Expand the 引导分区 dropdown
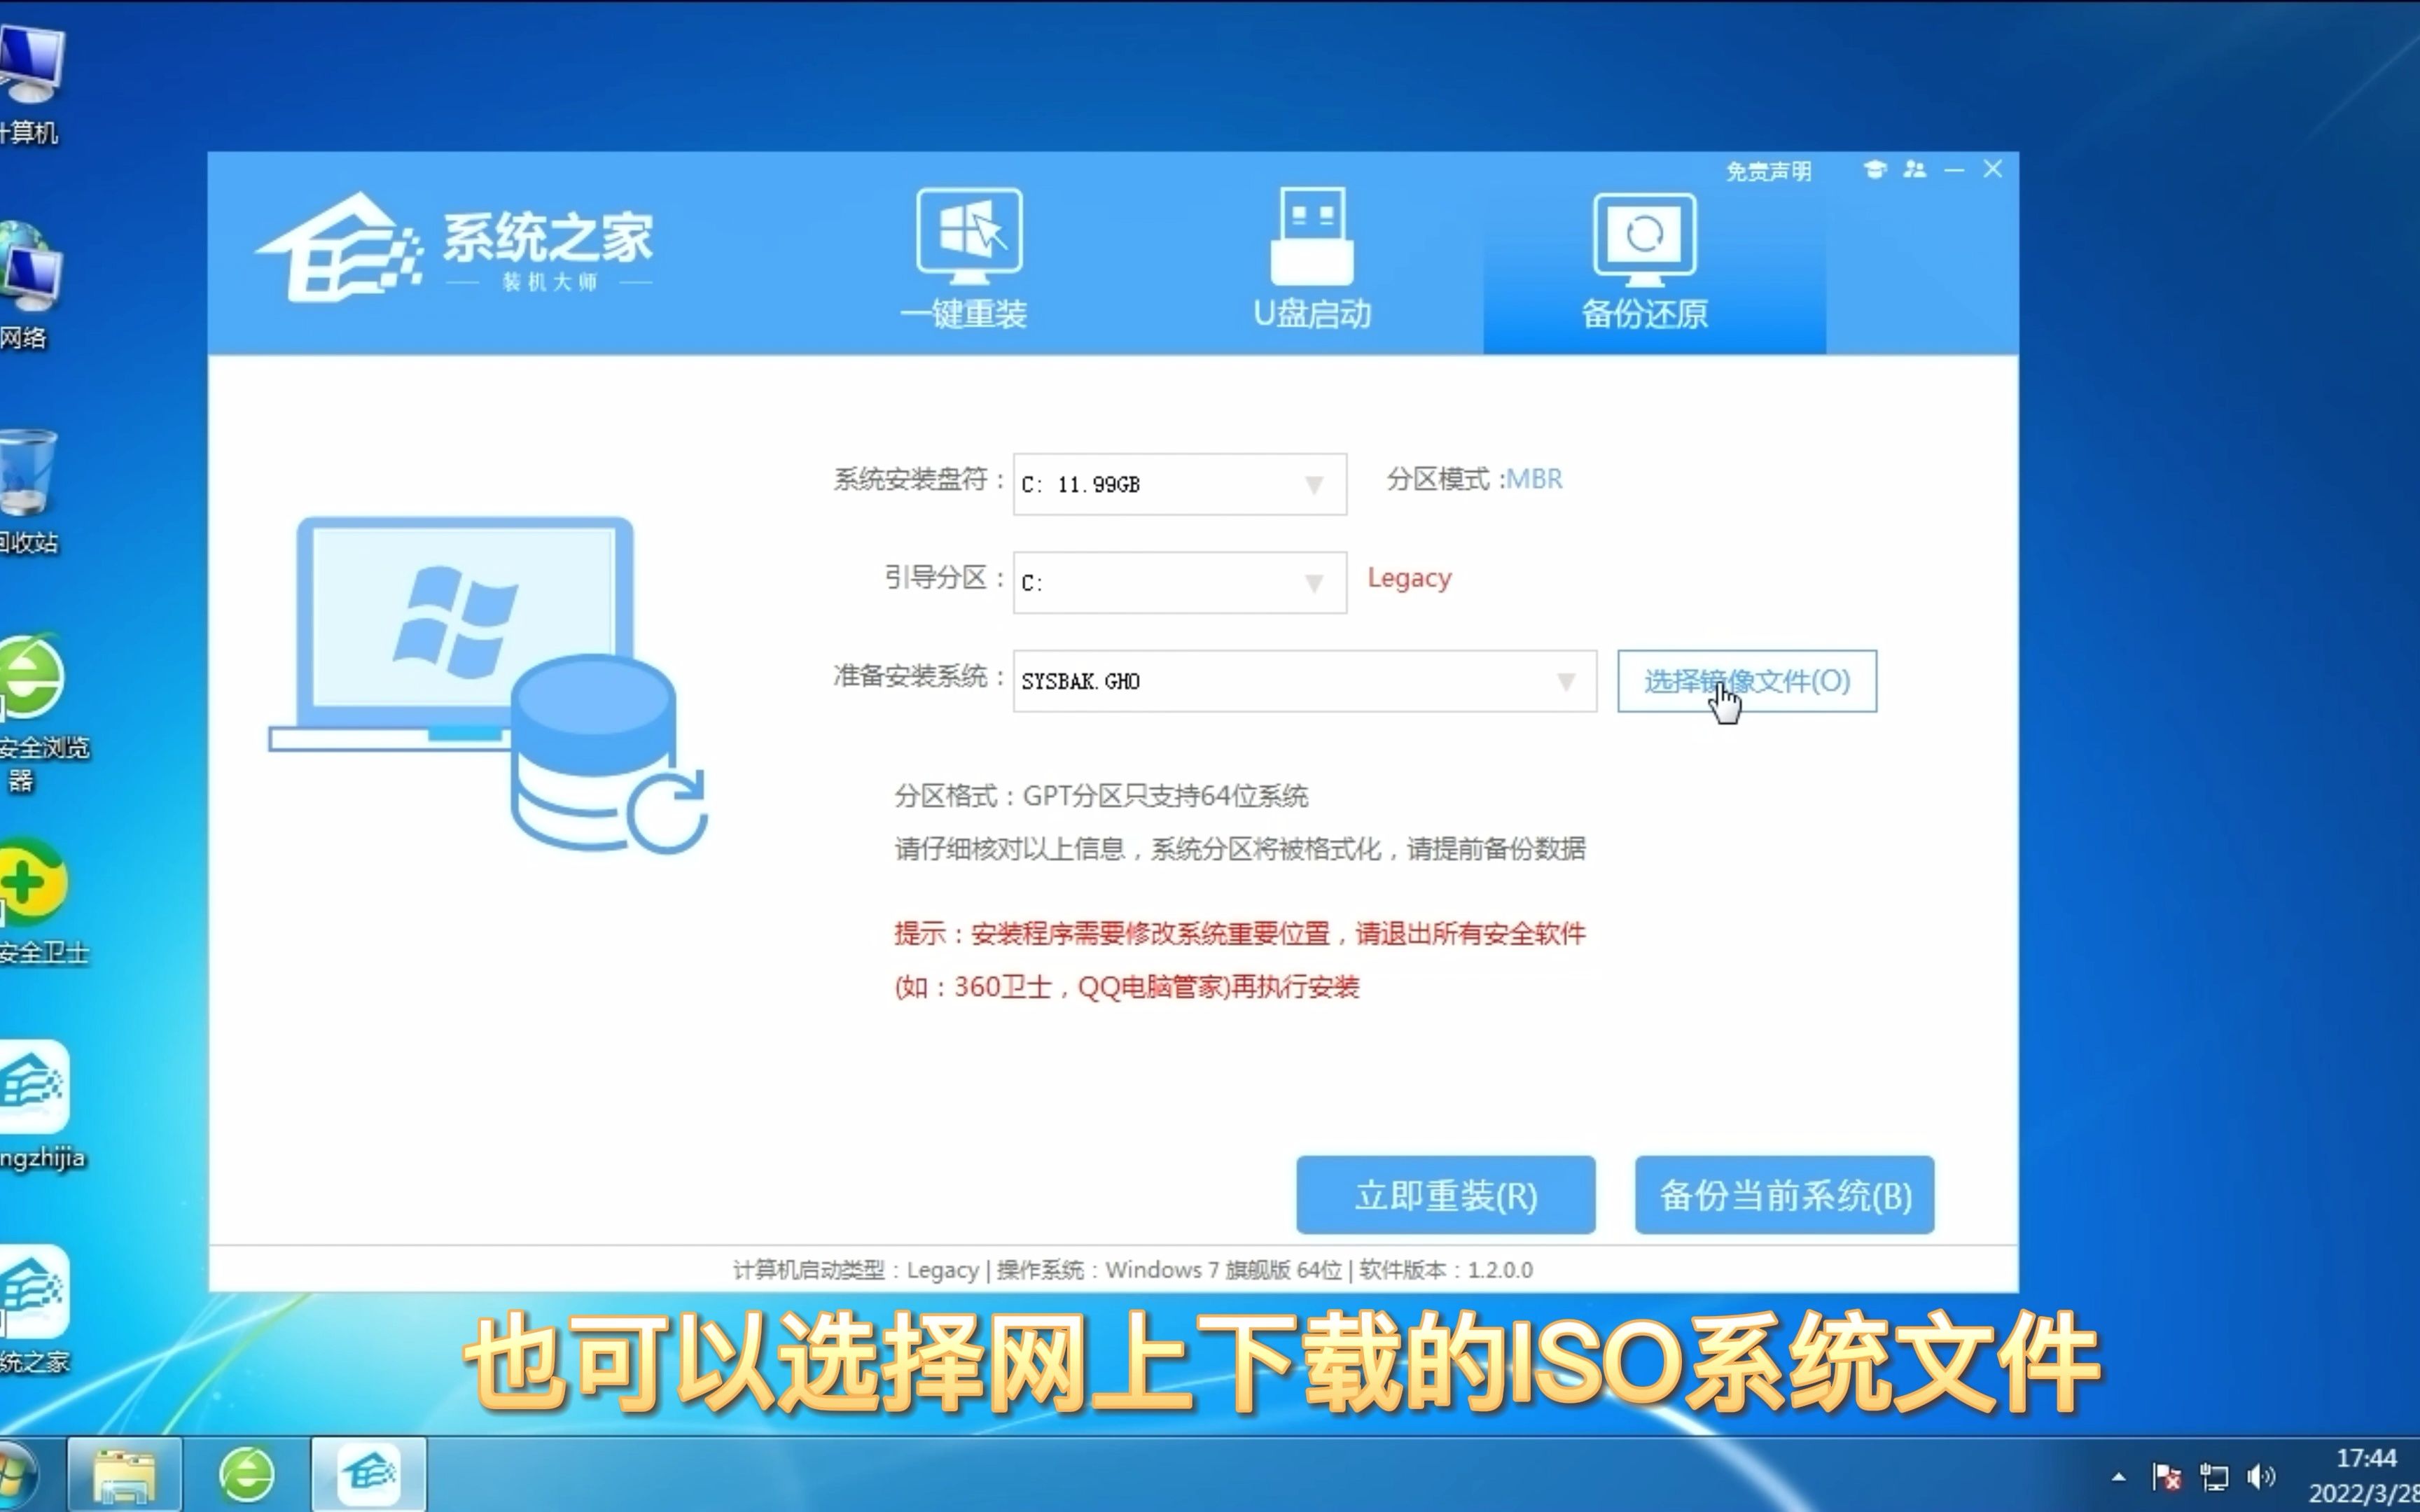The width and height of the screenshot is (2420, 1512). click(1179, 582)
